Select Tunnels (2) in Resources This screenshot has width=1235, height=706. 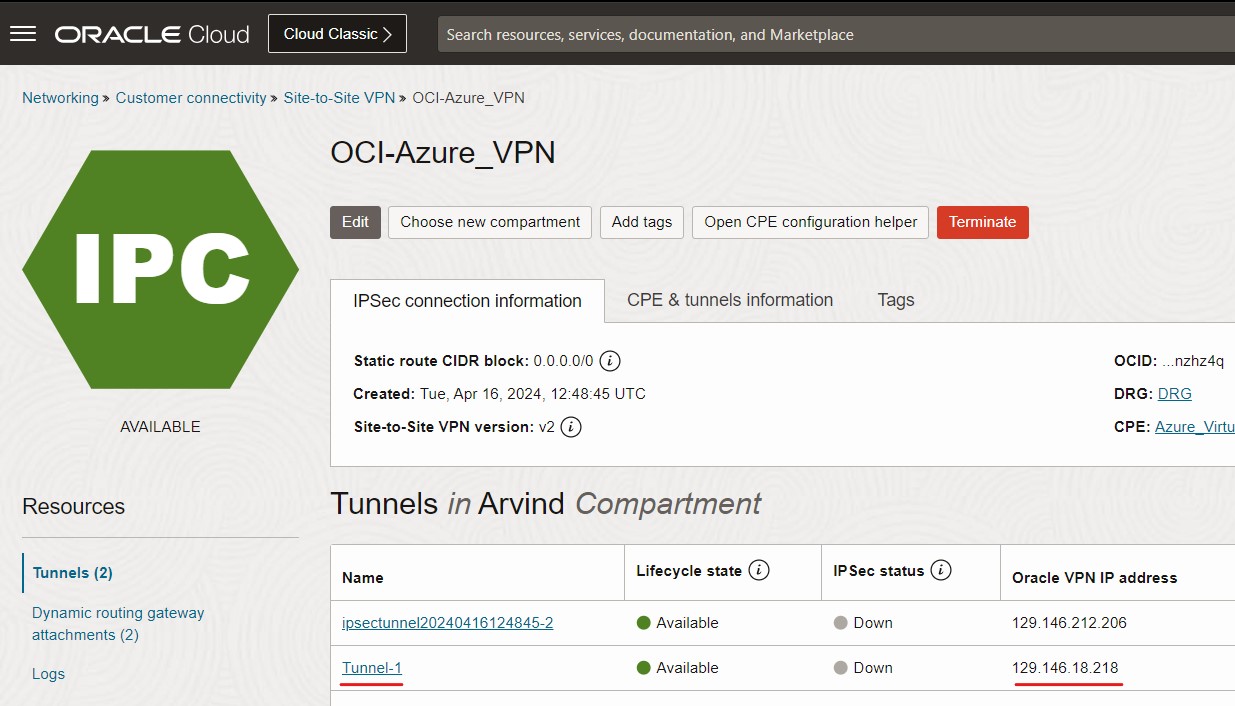pyautogui.click(x=73, y=573)
